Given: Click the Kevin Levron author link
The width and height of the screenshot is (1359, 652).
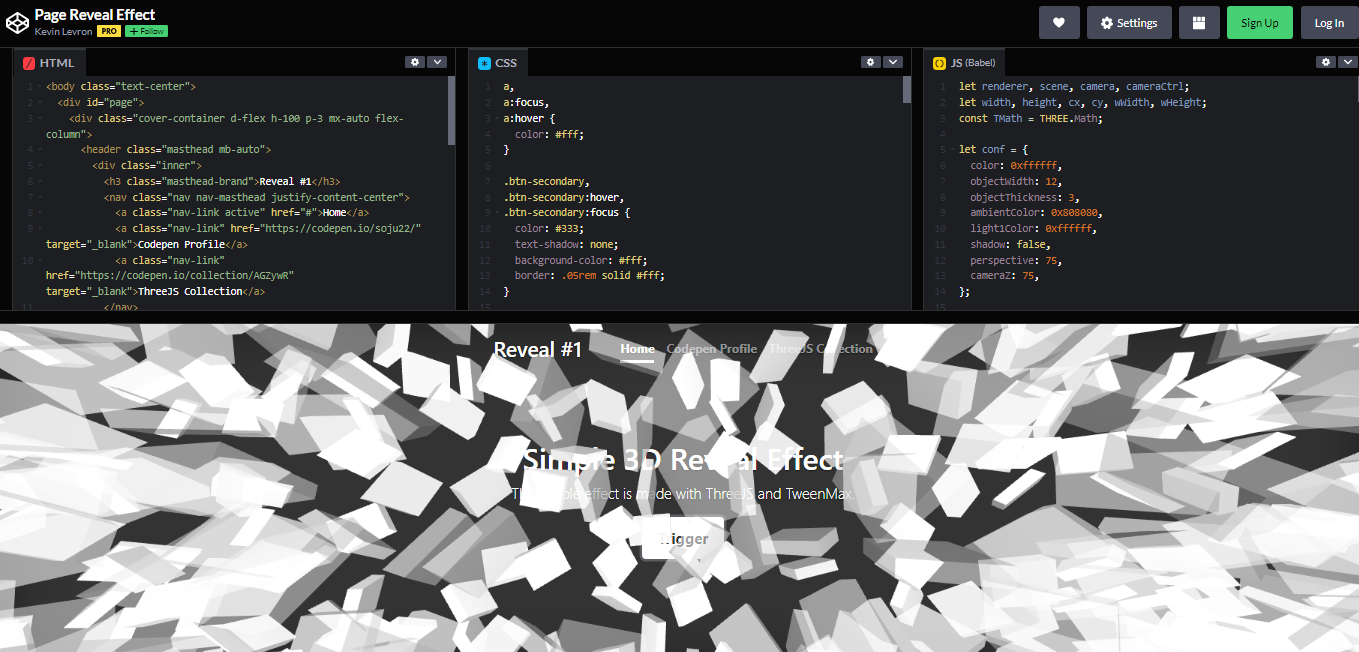Looking at the screenshot, I should point(64,31).
